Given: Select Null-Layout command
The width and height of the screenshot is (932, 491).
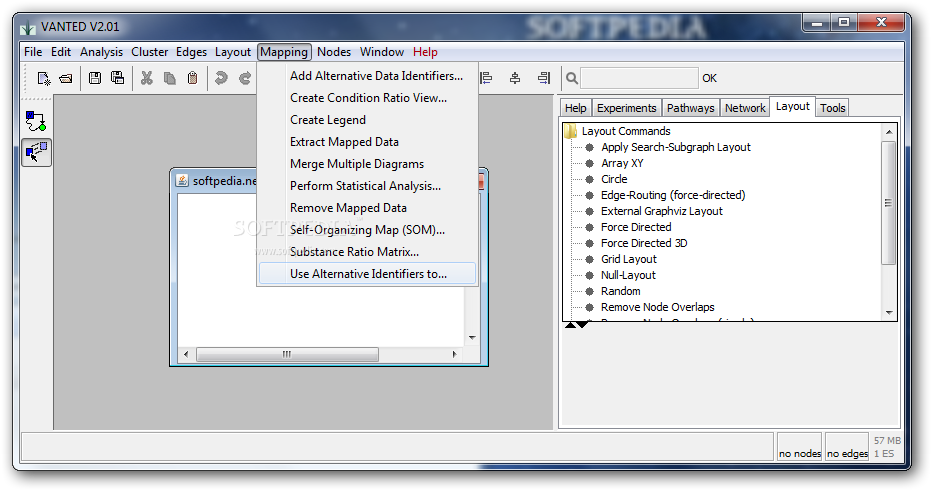Looking at the screenshot, I should pos(628,275).
